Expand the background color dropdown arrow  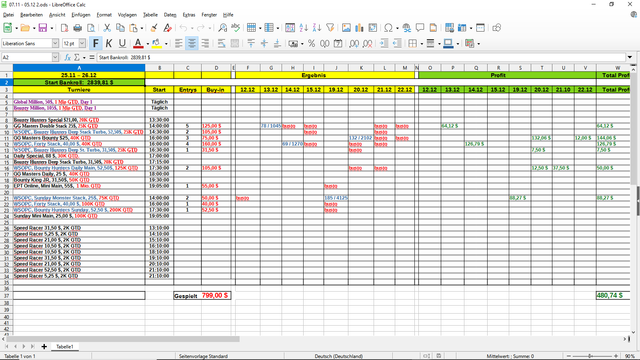pos(166,44)
